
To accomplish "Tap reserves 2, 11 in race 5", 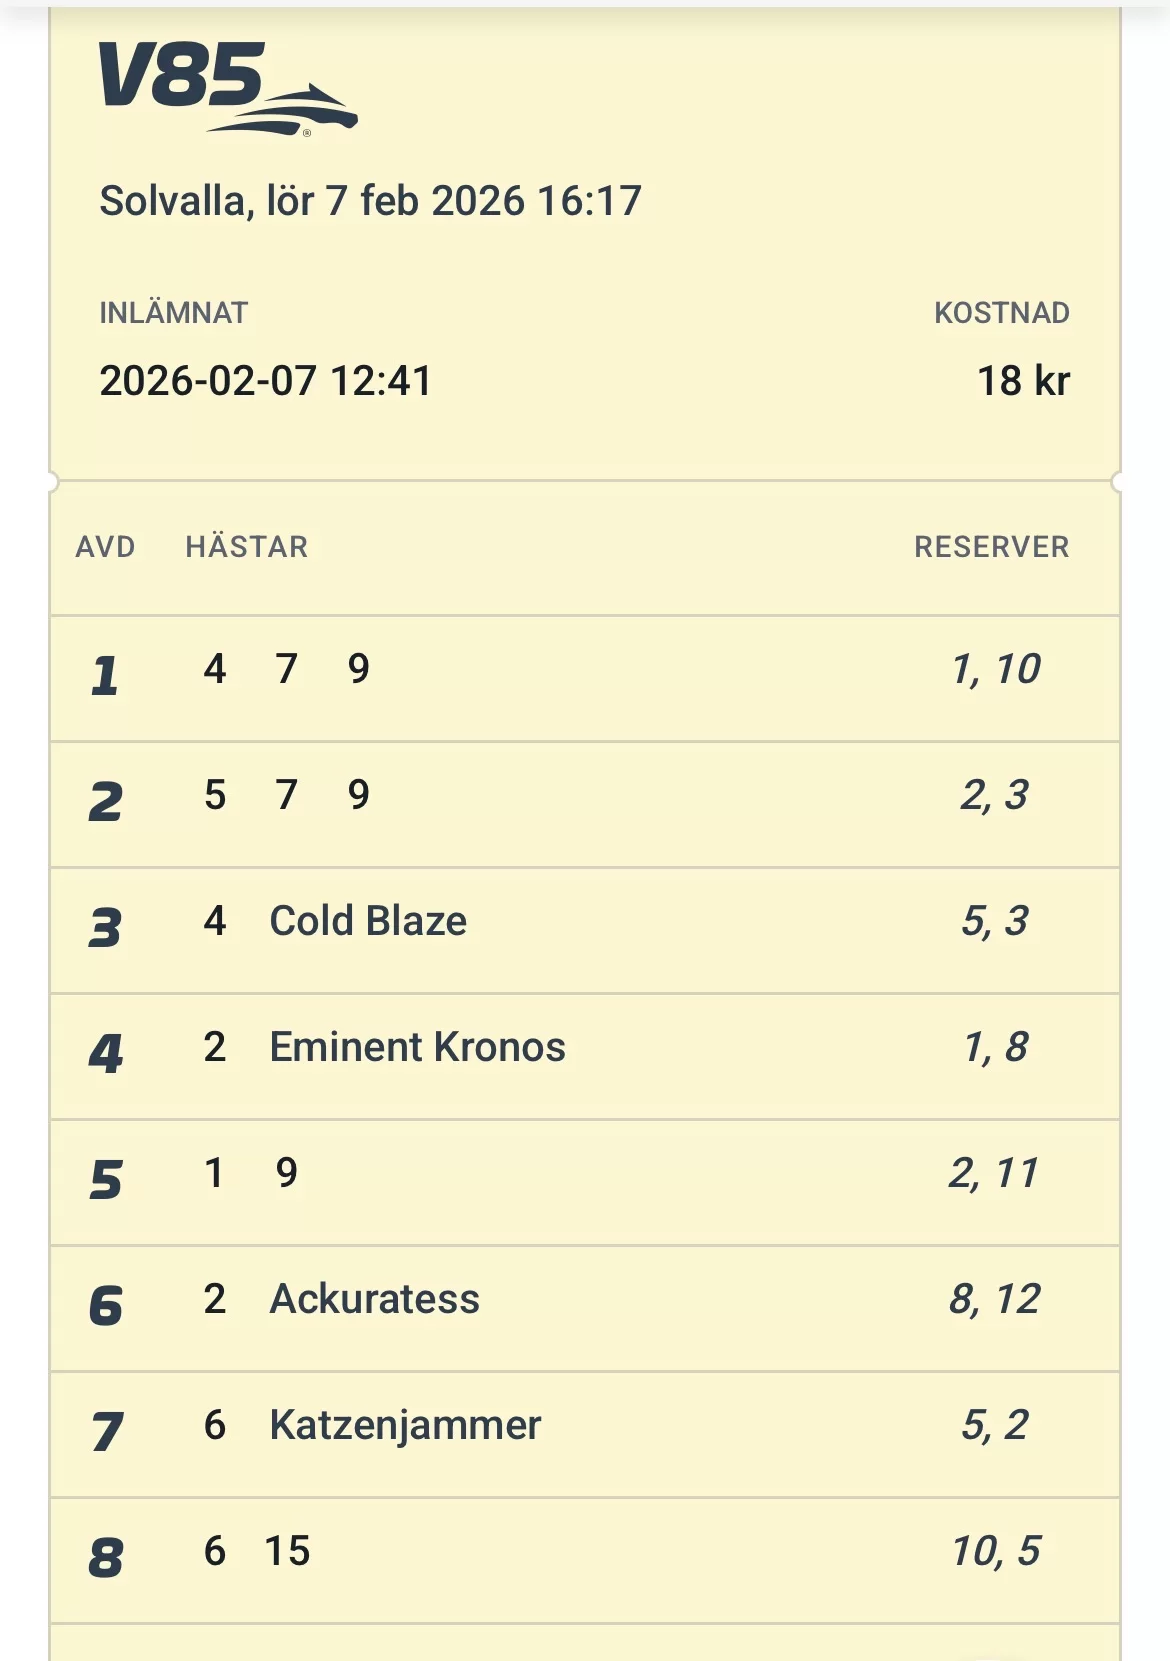I will 993,1173.
